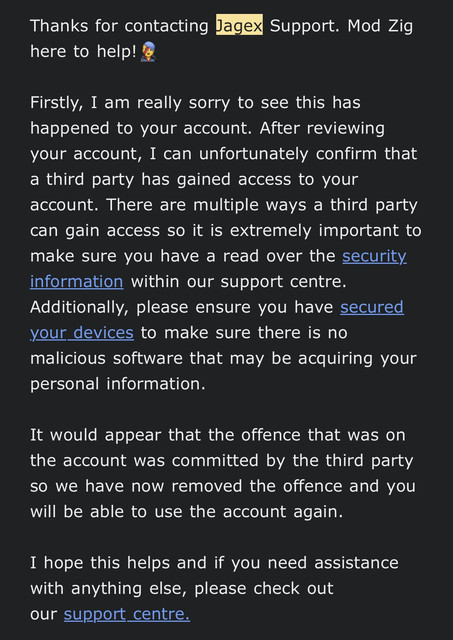Click "will be able to use the account again."
Screen dimensions: 453x640
click(x=187, y=512)
